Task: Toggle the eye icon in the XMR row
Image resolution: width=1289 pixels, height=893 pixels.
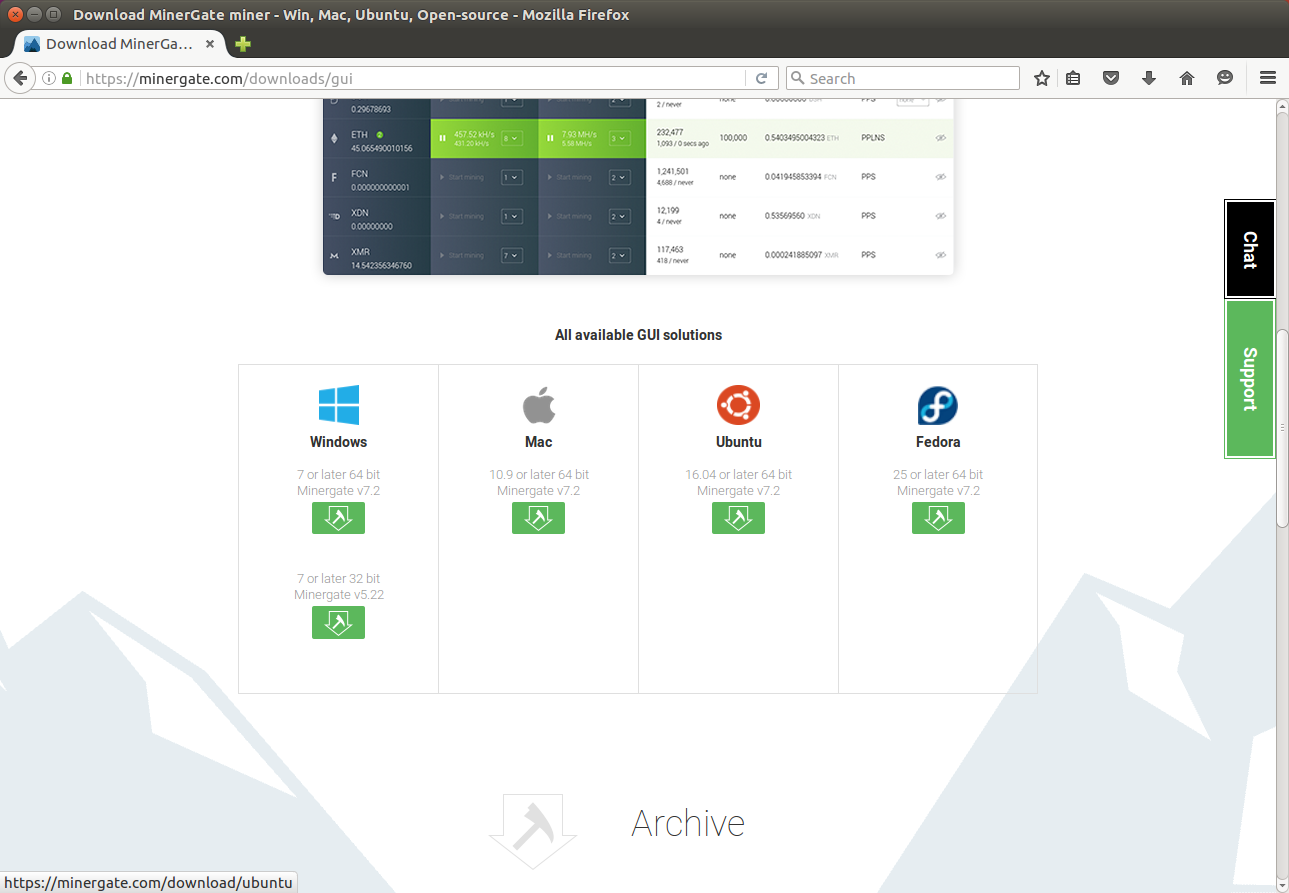Action: point(940,255)
